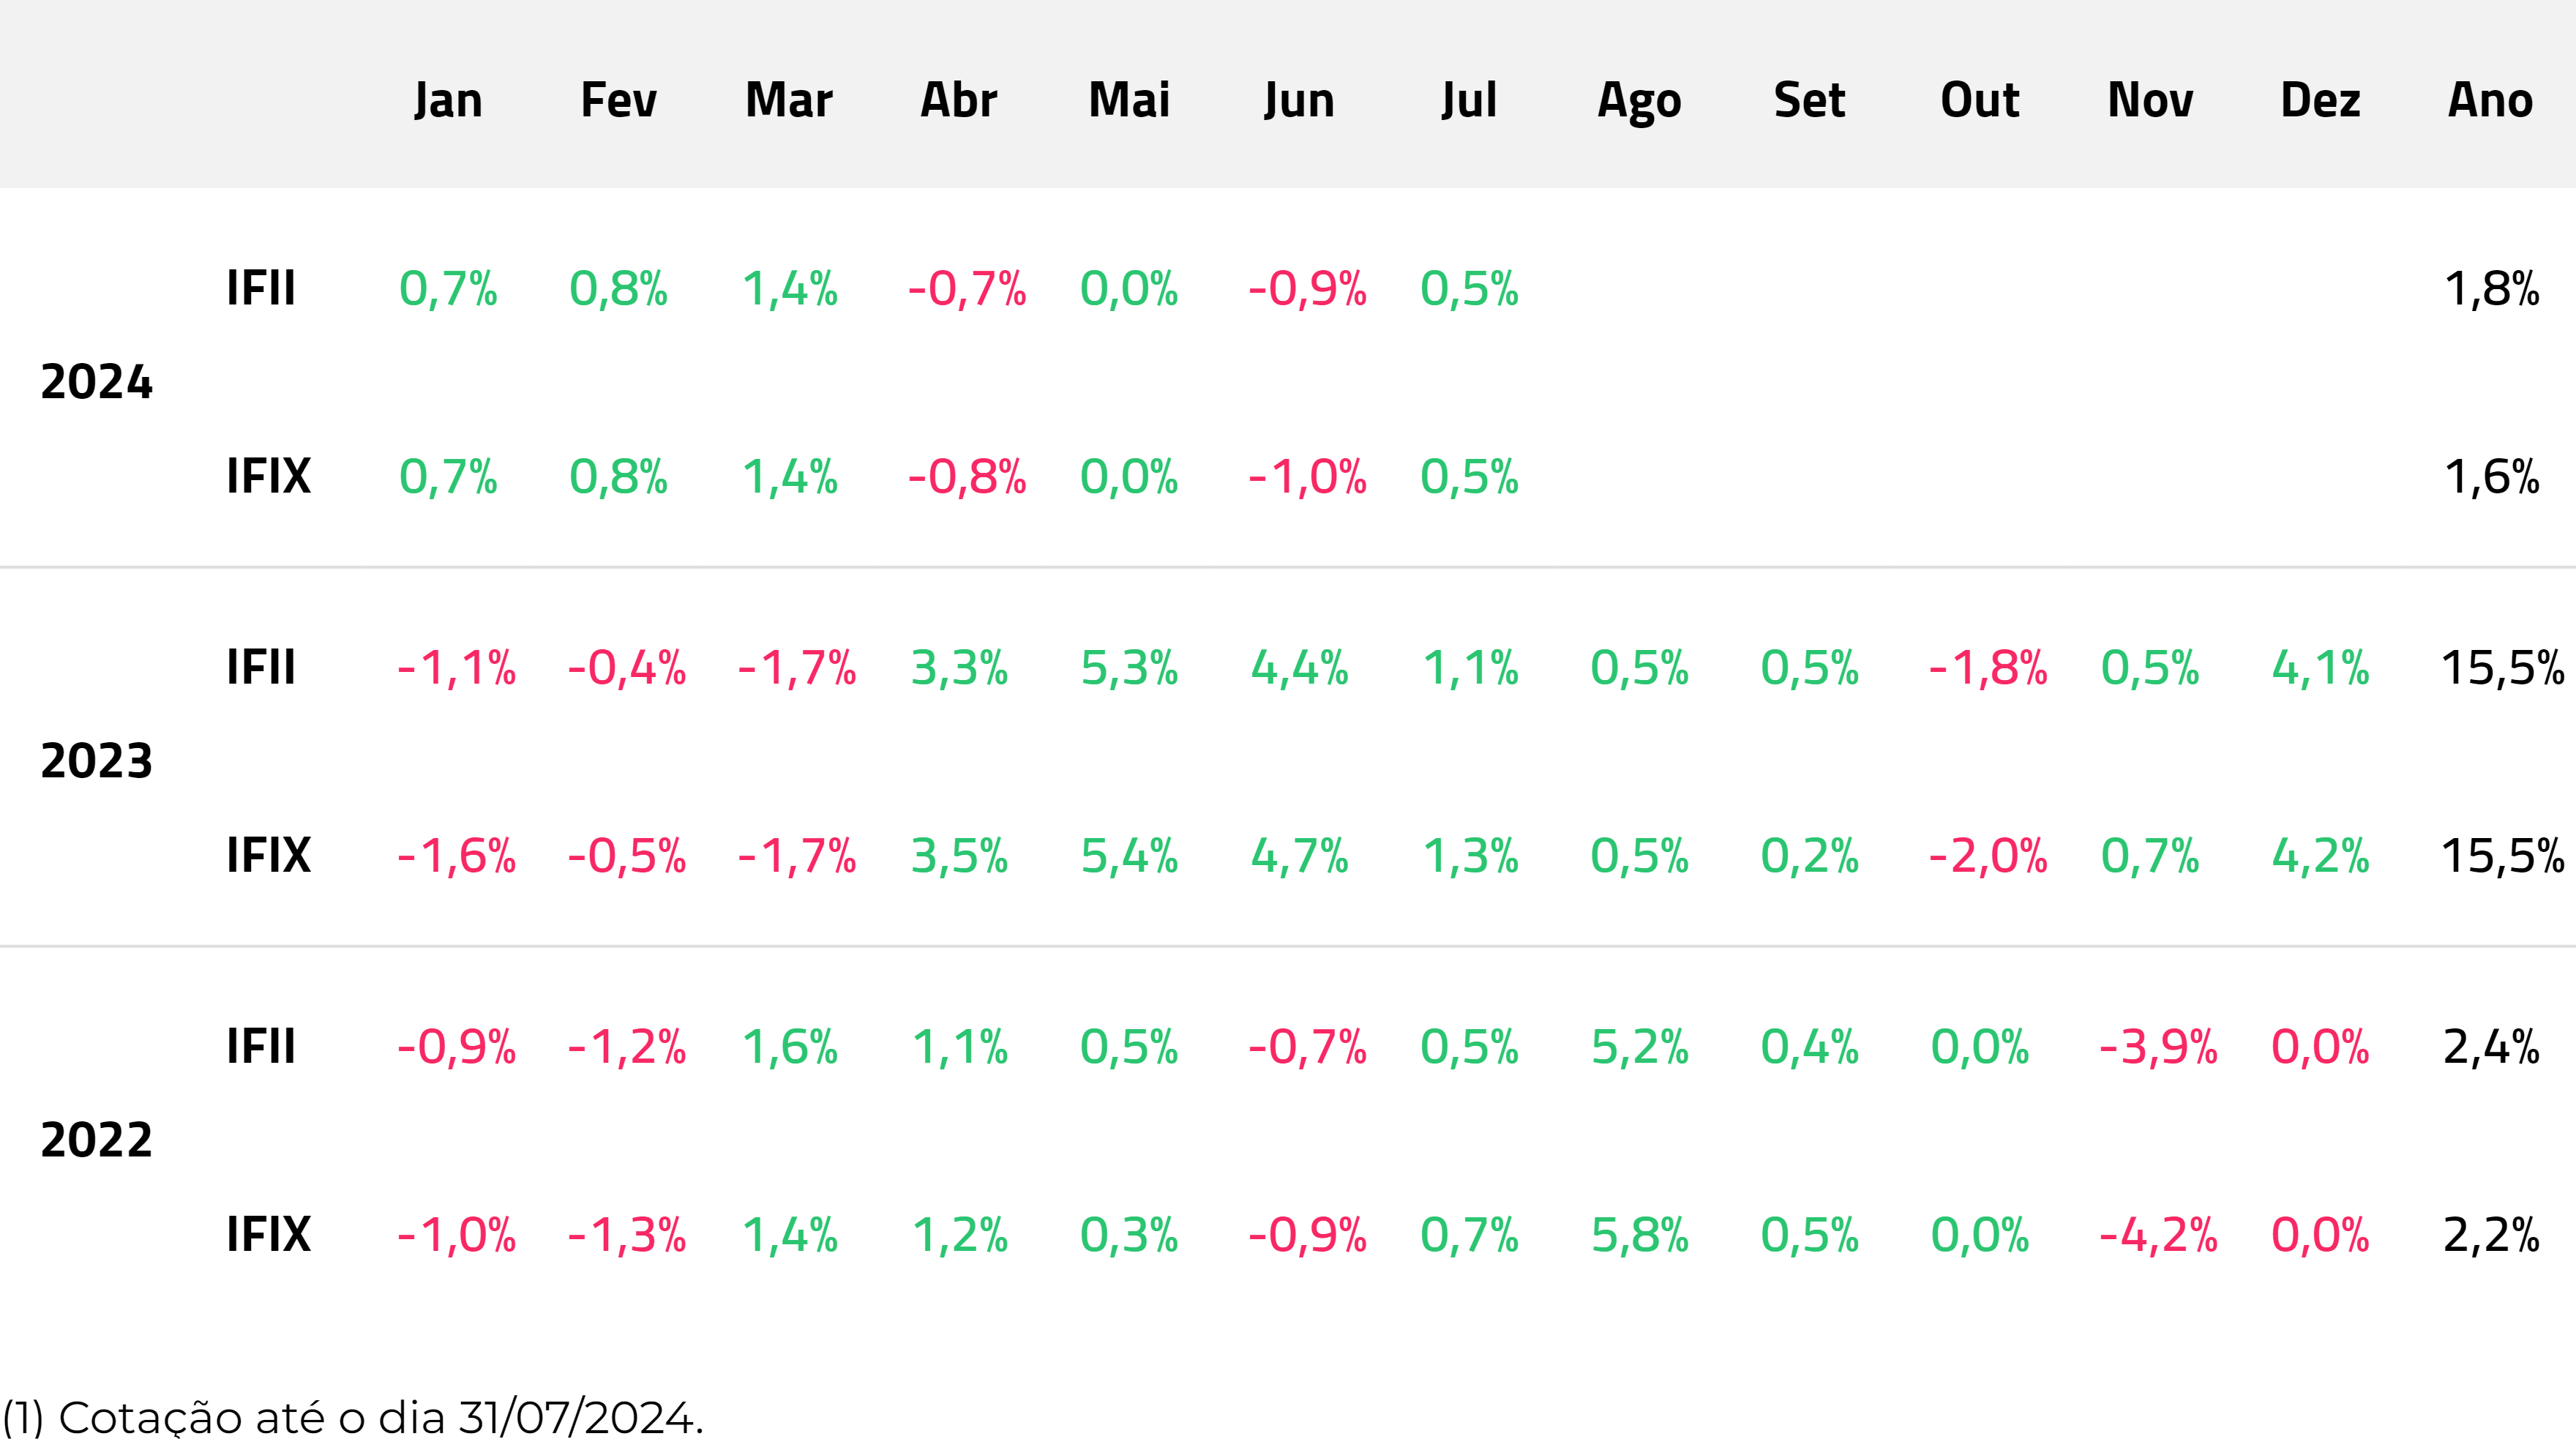
Task: Click the 2024 year row label
Action: pos(97,382)
